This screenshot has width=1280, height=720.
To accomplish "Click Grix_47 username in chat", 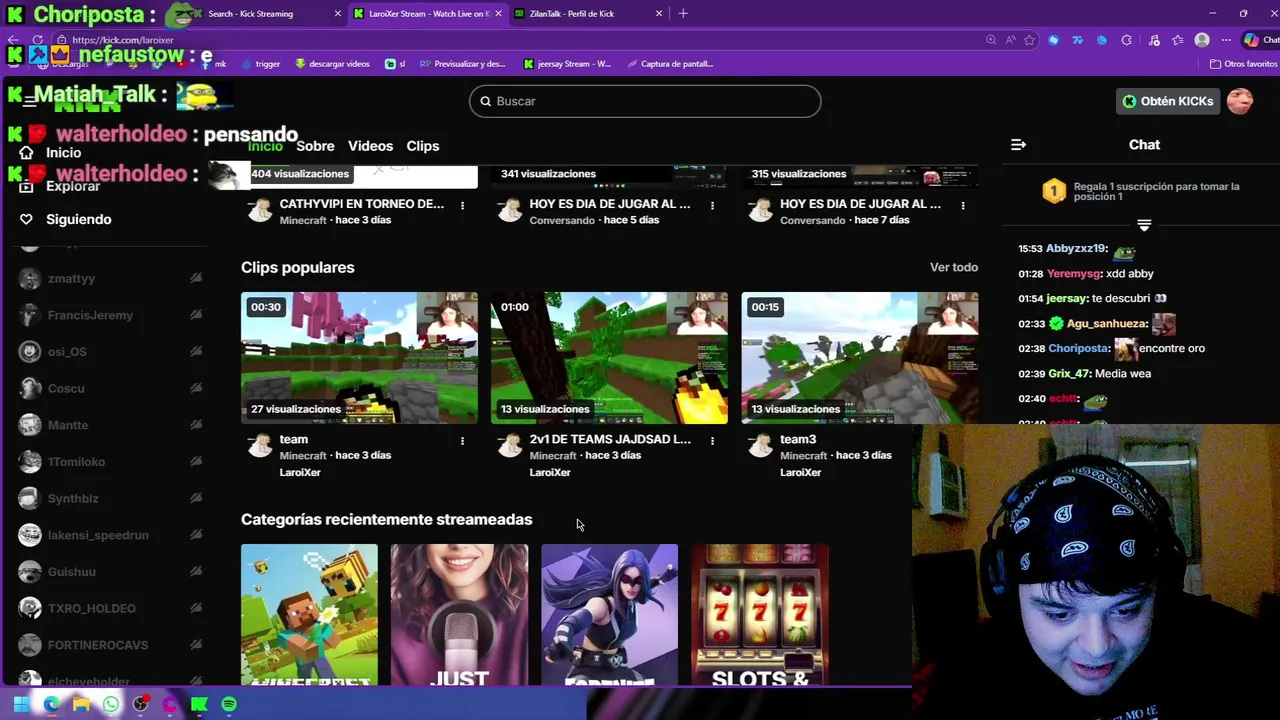I will tap(1069, 374).
